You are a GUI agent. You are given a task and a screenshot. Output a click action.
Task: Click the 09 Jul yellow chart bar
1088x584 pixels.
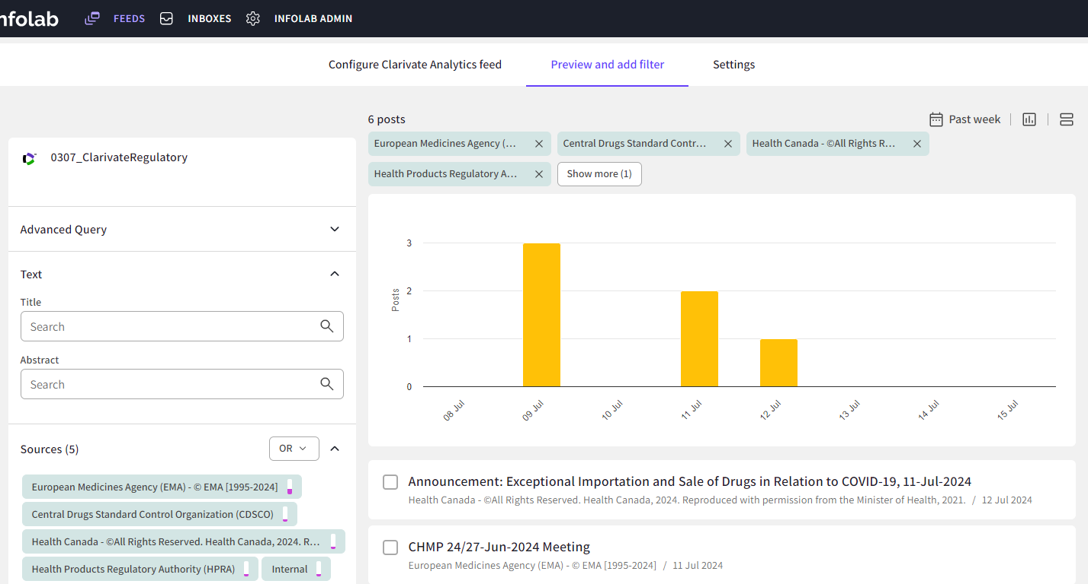coord(541,315)
